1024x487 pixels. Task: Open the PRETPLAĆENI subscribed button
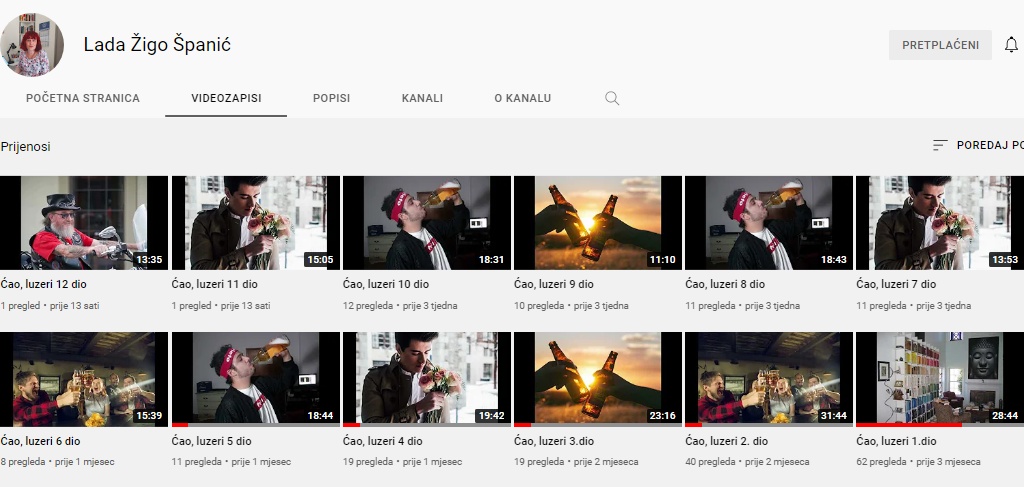pos(940,45)
